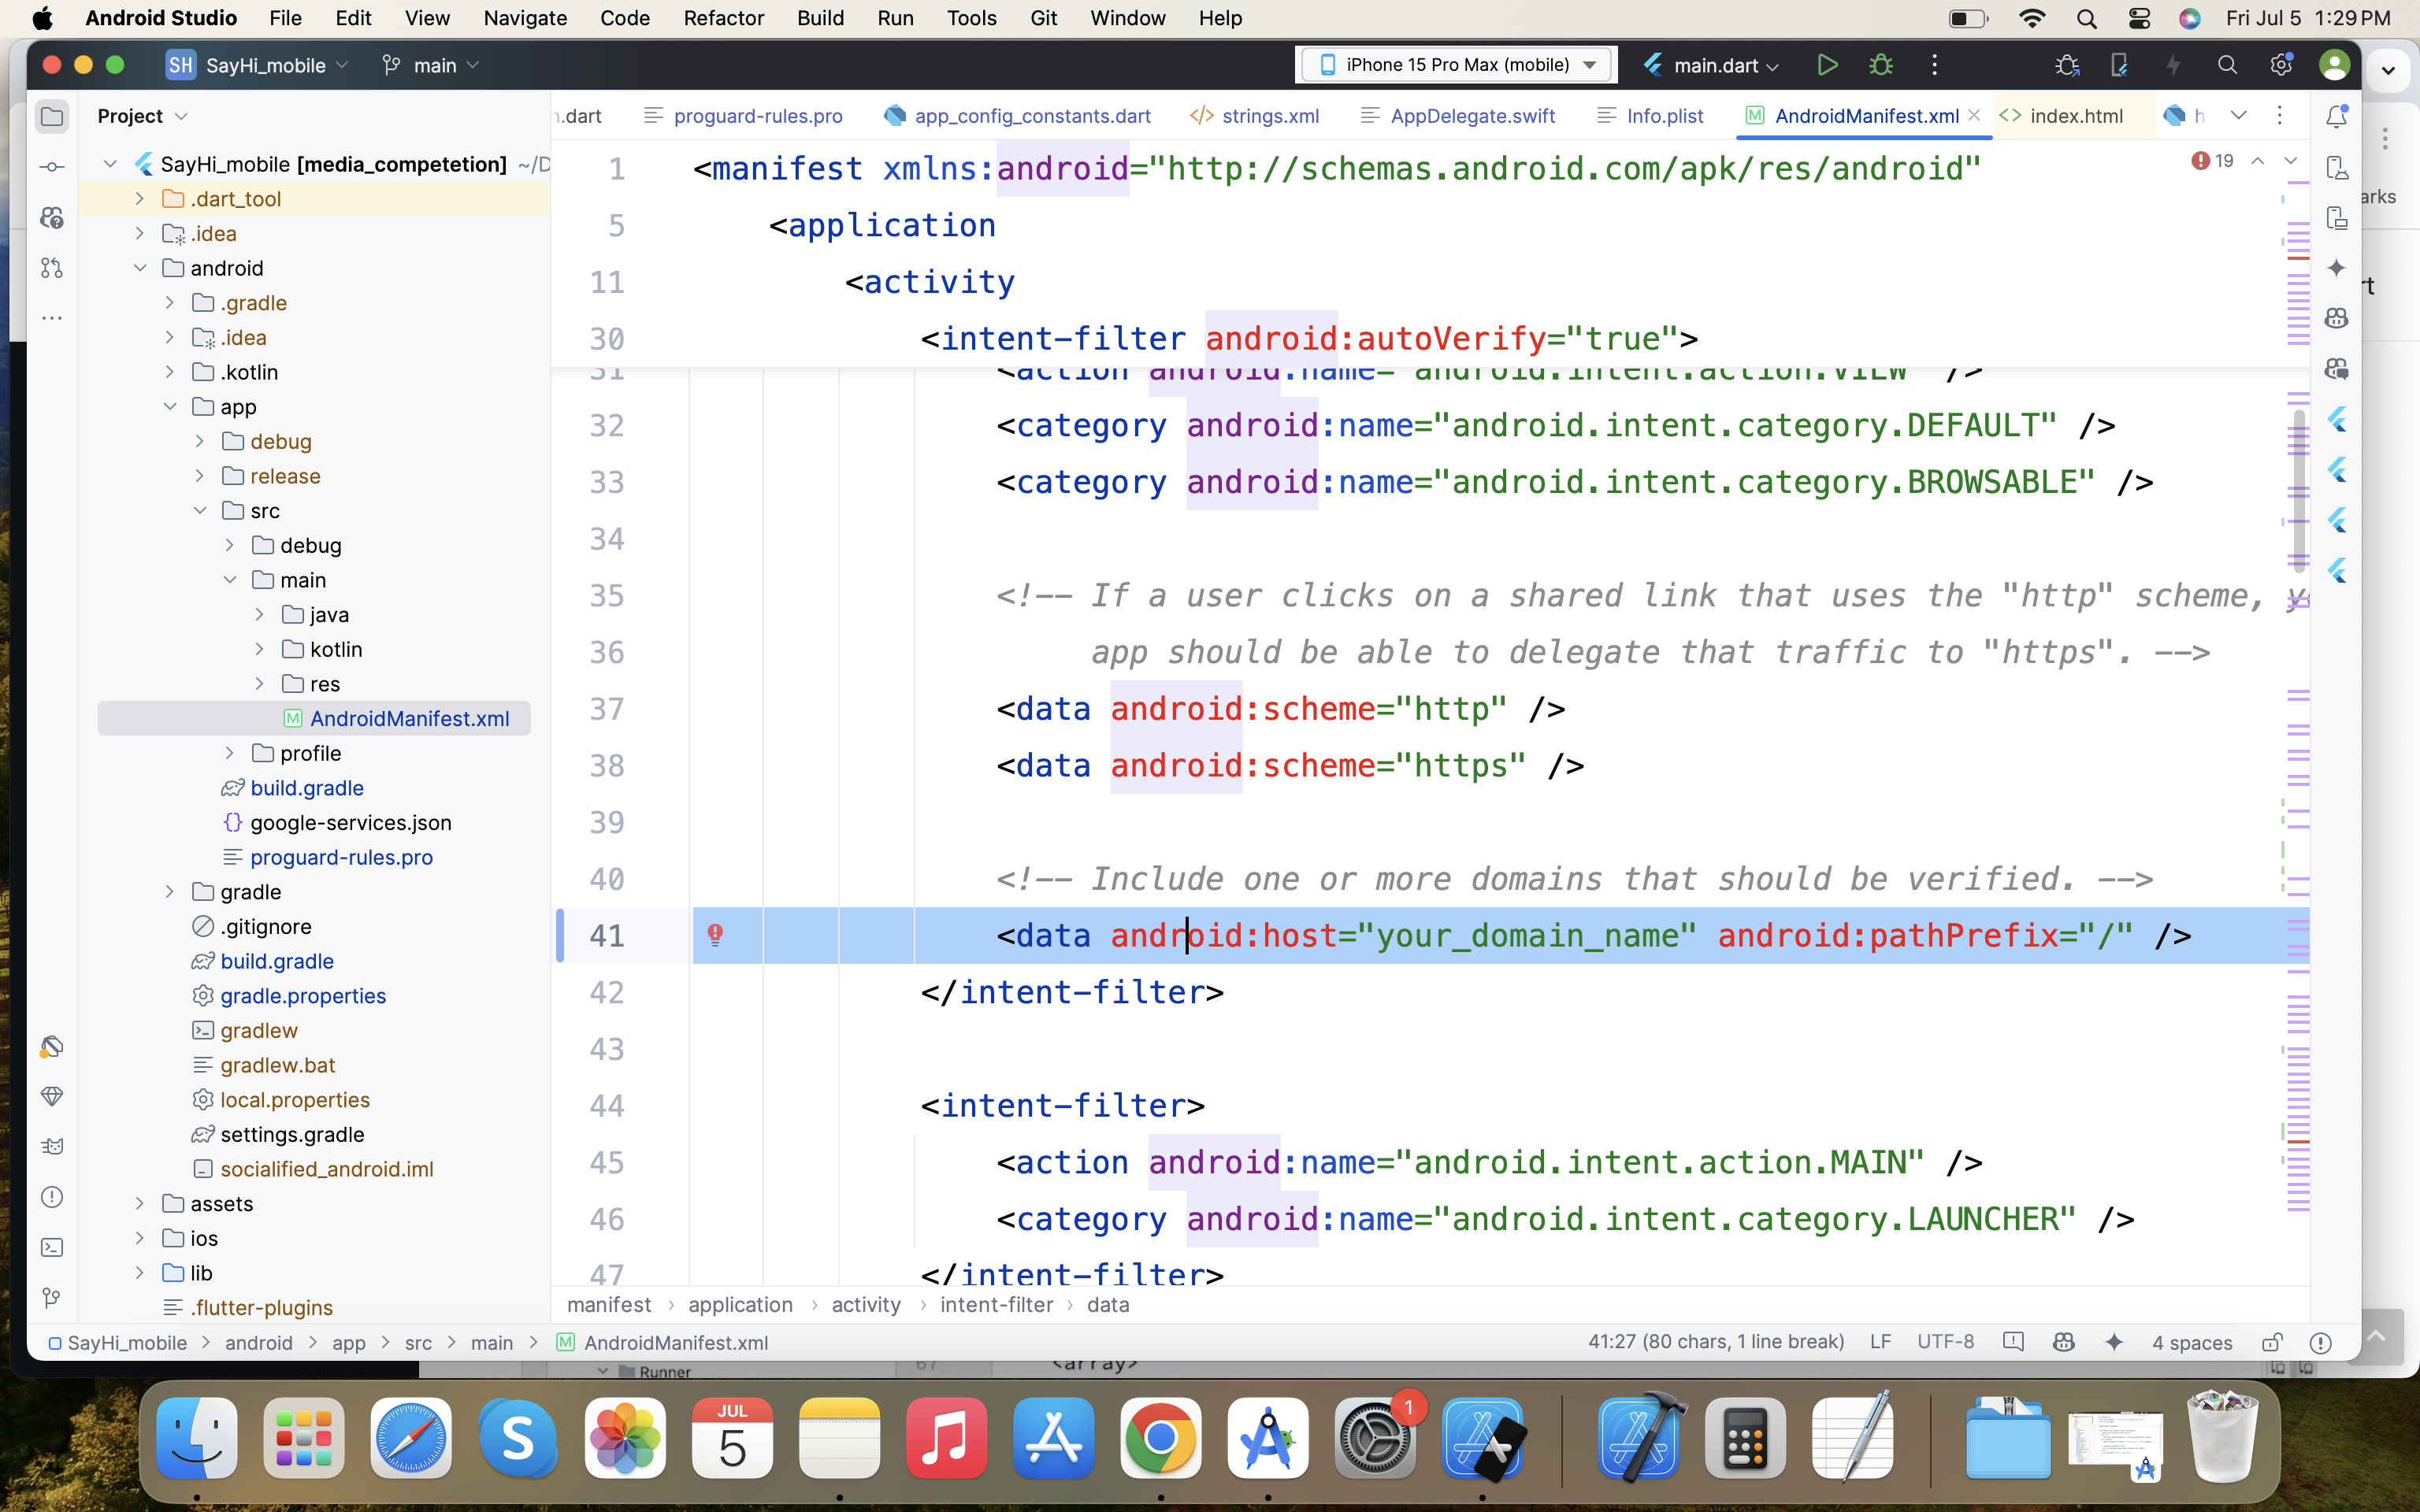2420x1512 pixels.
Task: Open the Gemini sparkle tool window icon
Action: 2337,268
